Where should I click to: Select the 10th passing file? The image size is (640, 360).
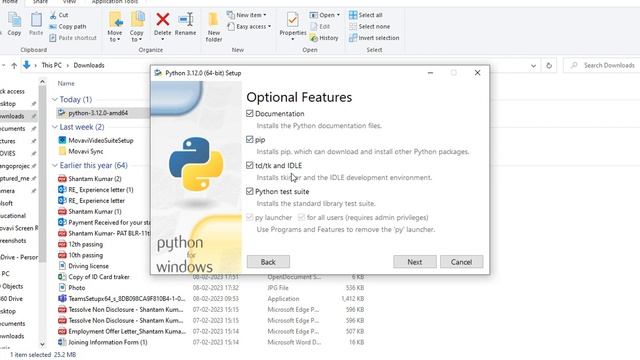click(x=80, y=256)
